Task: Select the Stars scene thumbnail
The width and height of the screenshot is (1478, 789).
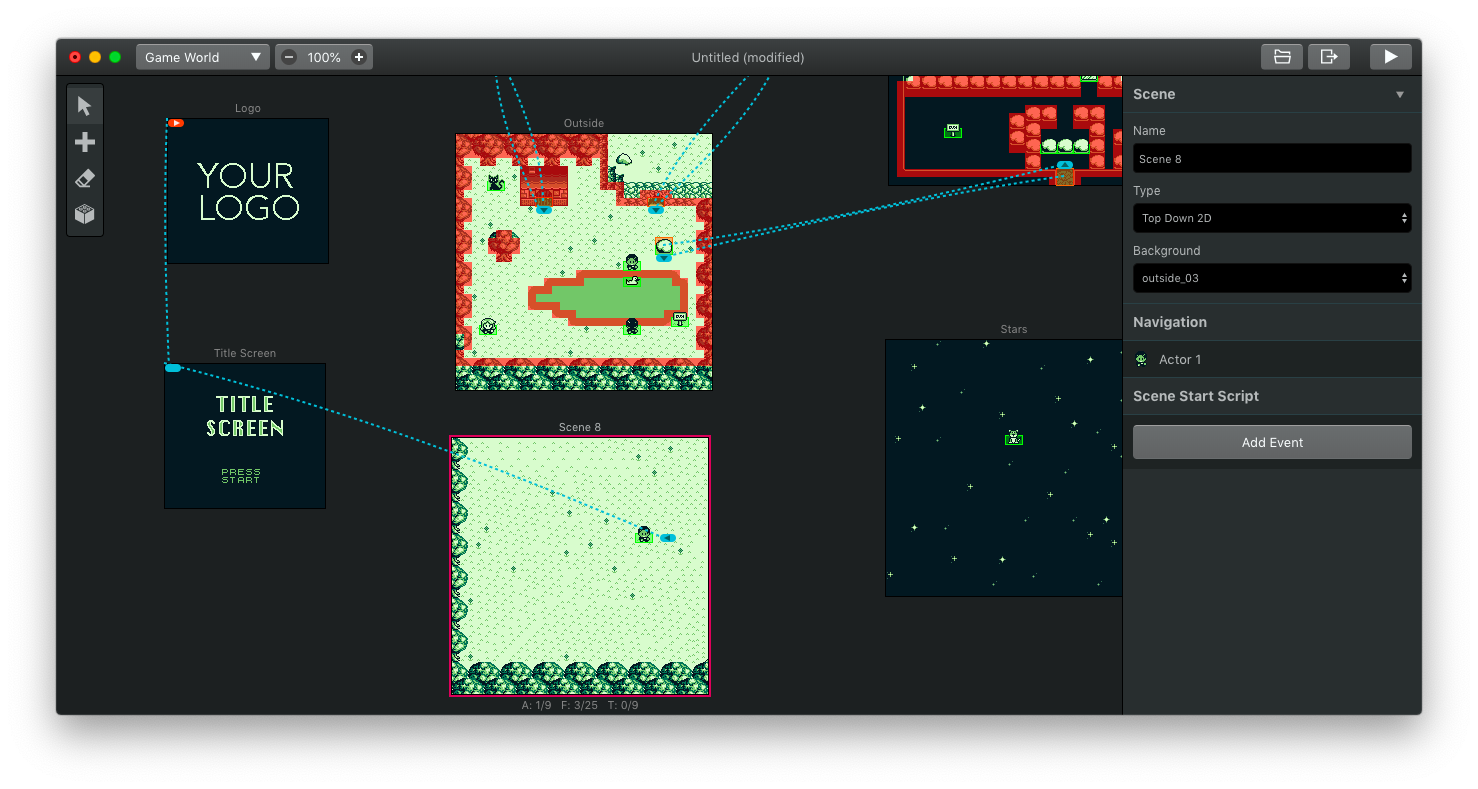Action: (x=1003, y=467)
